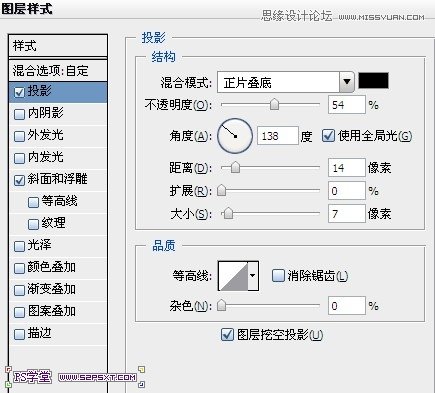The height and width of the screenshot is (393, 435).
Task: Enable the 颜色叠加 color overlay checkbox
Action: tap(20, 268)
